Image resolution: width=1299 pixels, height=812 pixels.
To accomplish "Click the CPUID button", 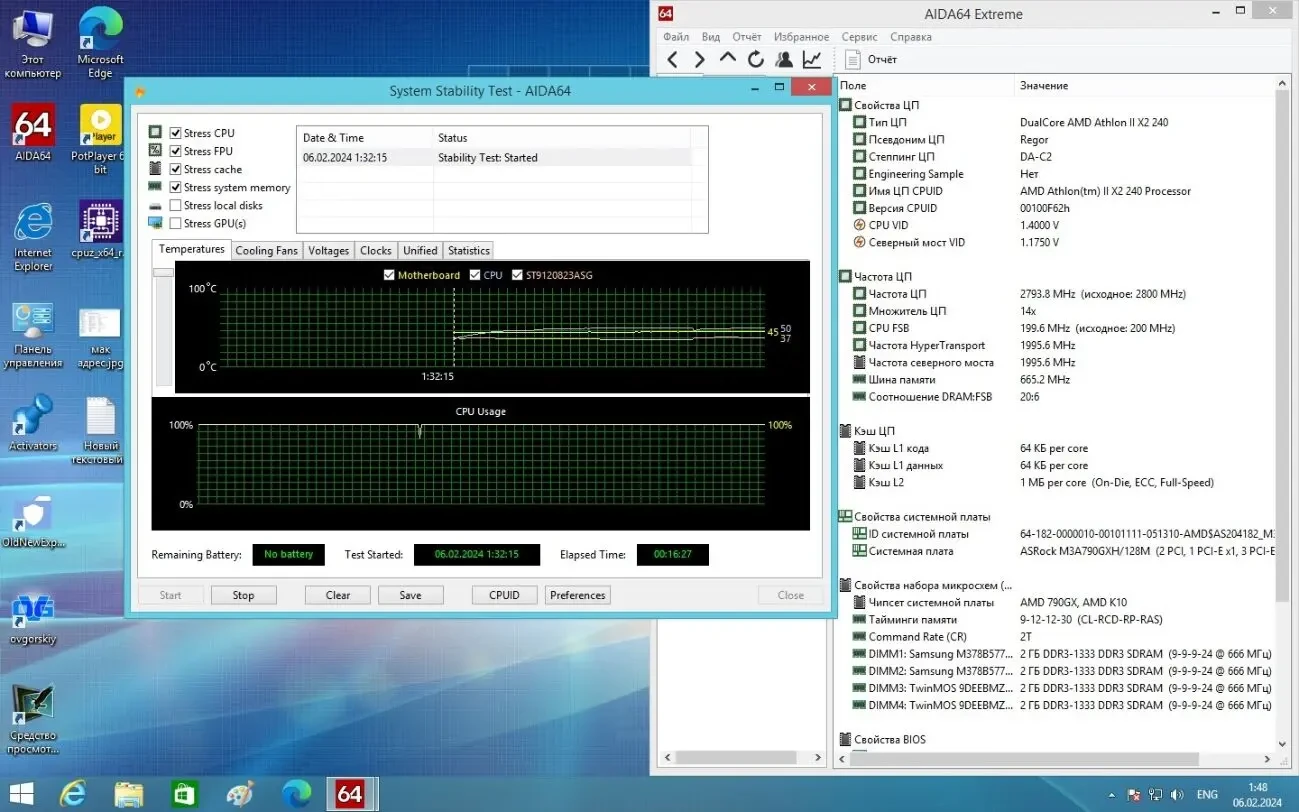I will tap(504, 594).
